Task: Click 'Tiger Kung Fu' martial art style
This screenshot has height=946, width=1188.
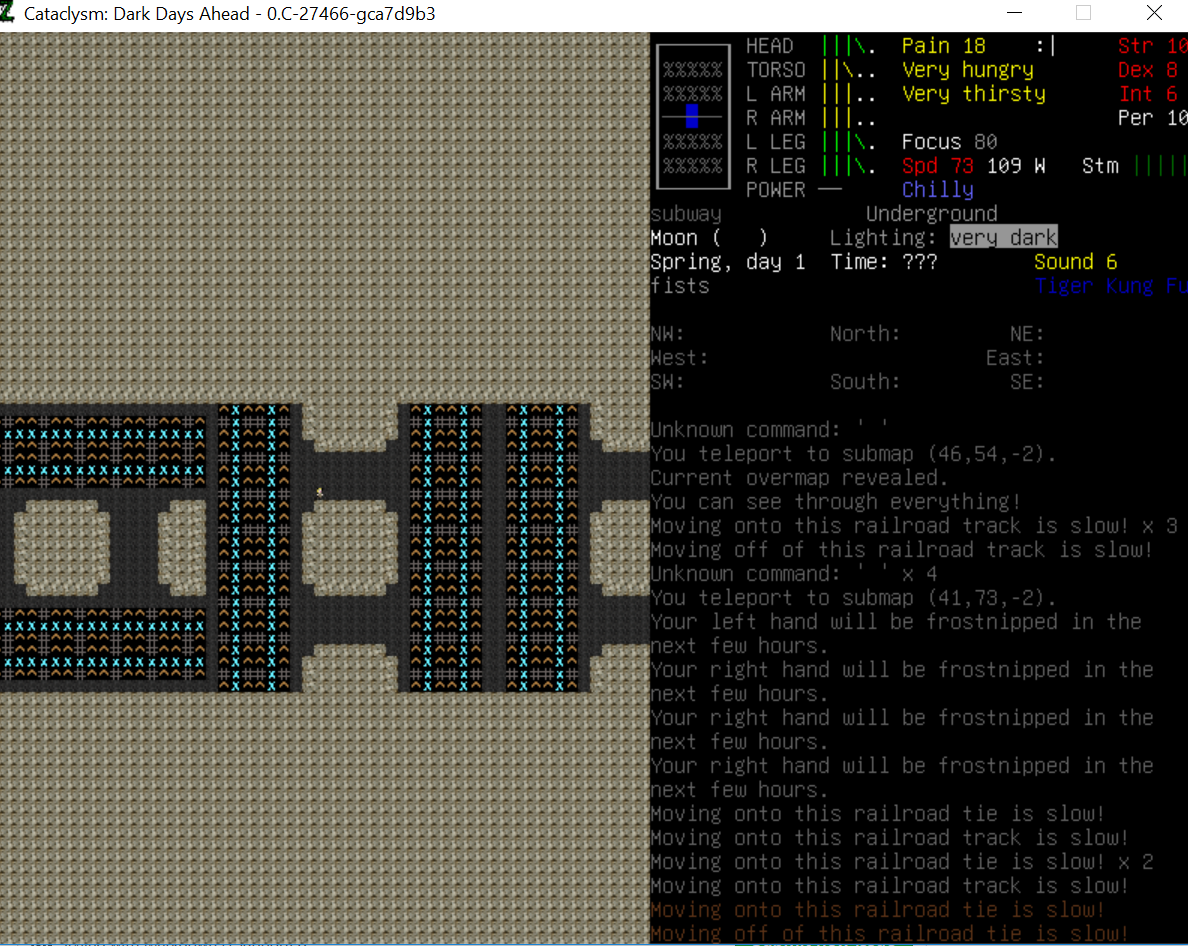Action: pos(1111,286)
